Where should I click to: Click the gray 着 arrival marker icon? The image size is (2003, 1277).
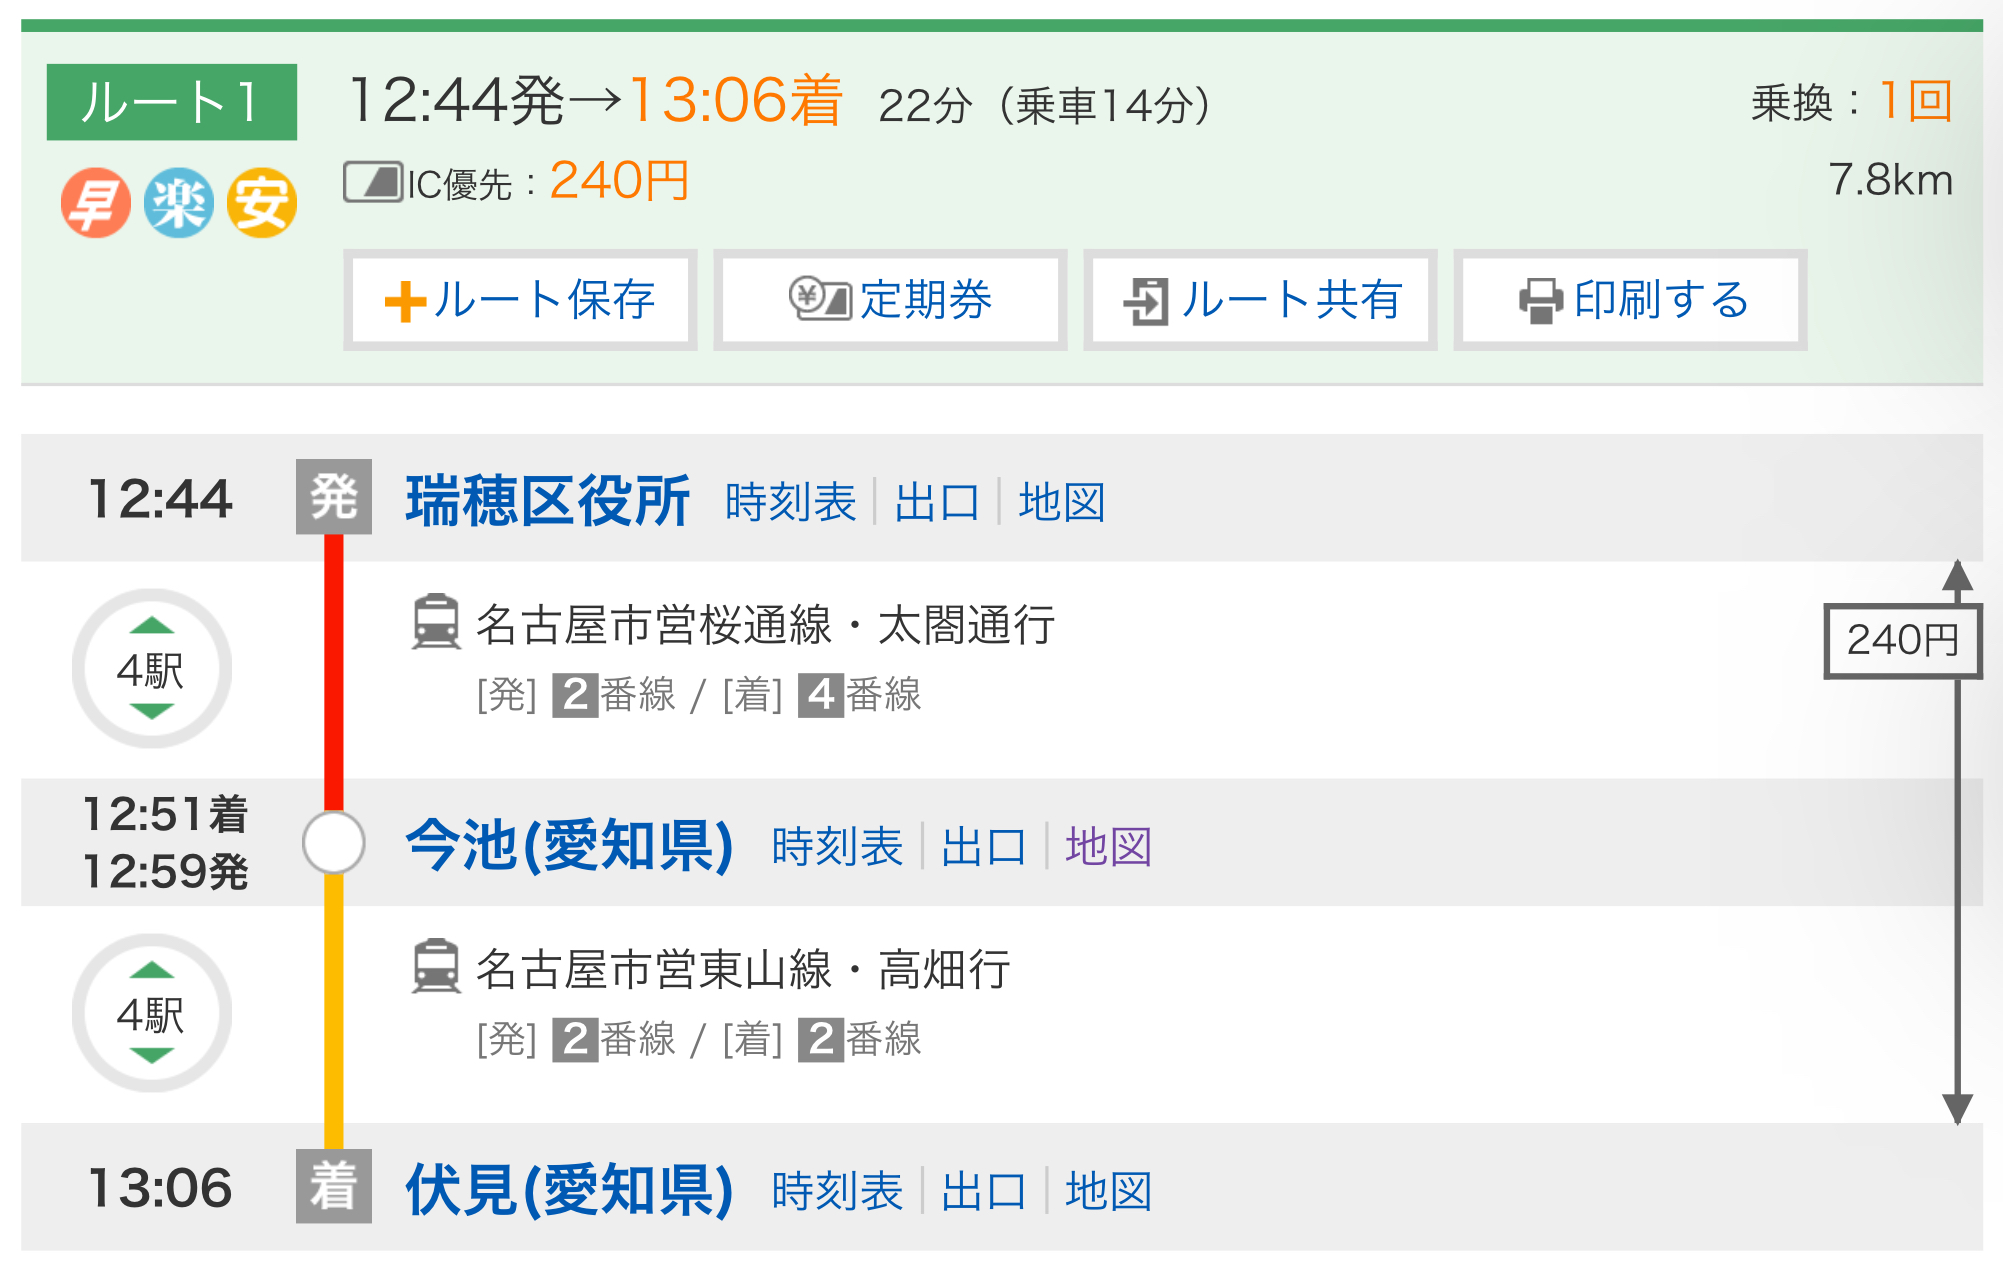point(334,1187)
